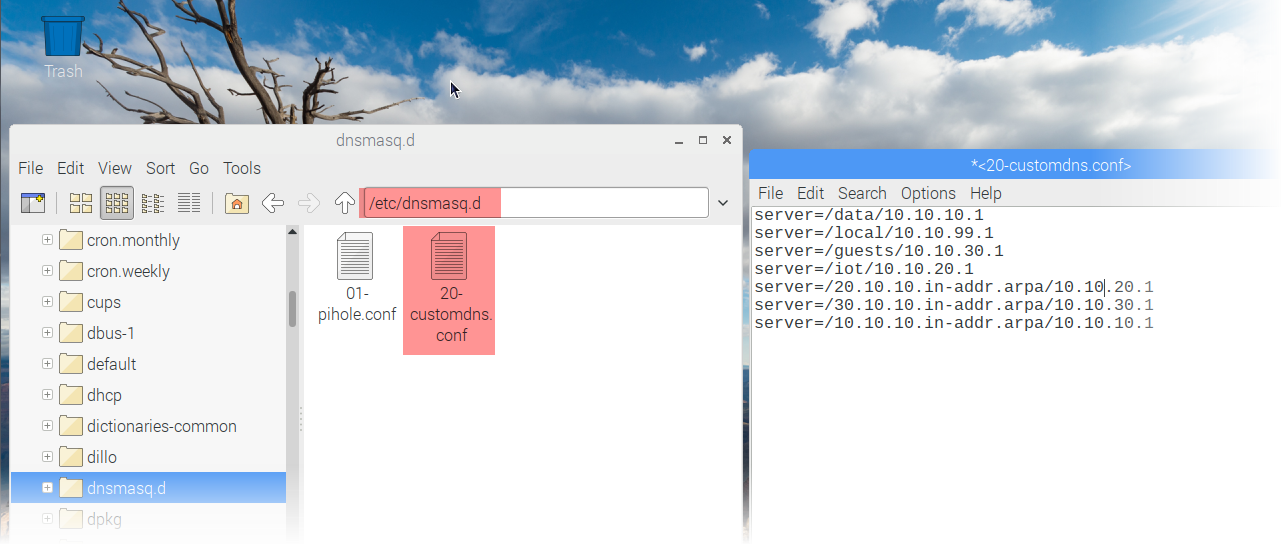Expand the dbus-1 folder node
The width and height of the screenshot is (1282, 545).
(47, 333)
